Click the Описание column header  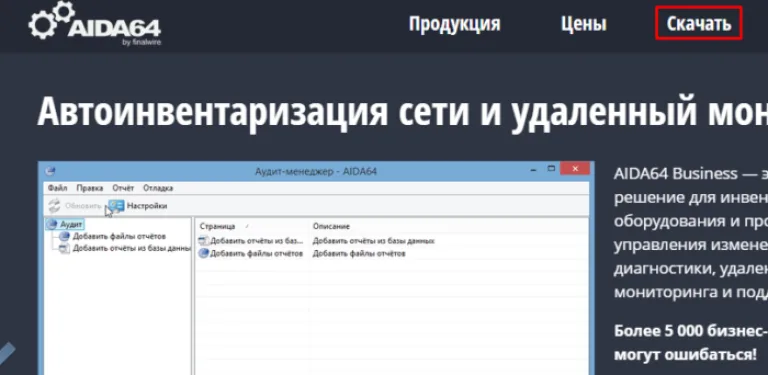click(x=331, y=226)
